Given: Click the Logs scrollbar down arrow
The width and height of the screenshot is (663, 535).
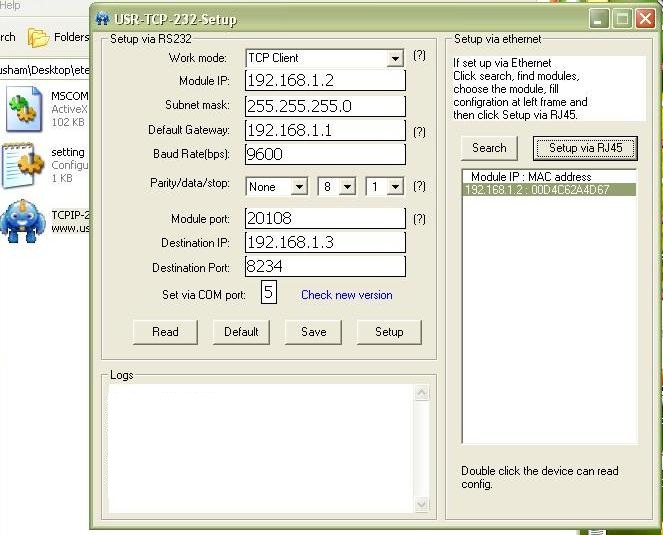Looking at the screenshot, I should 421,504.
